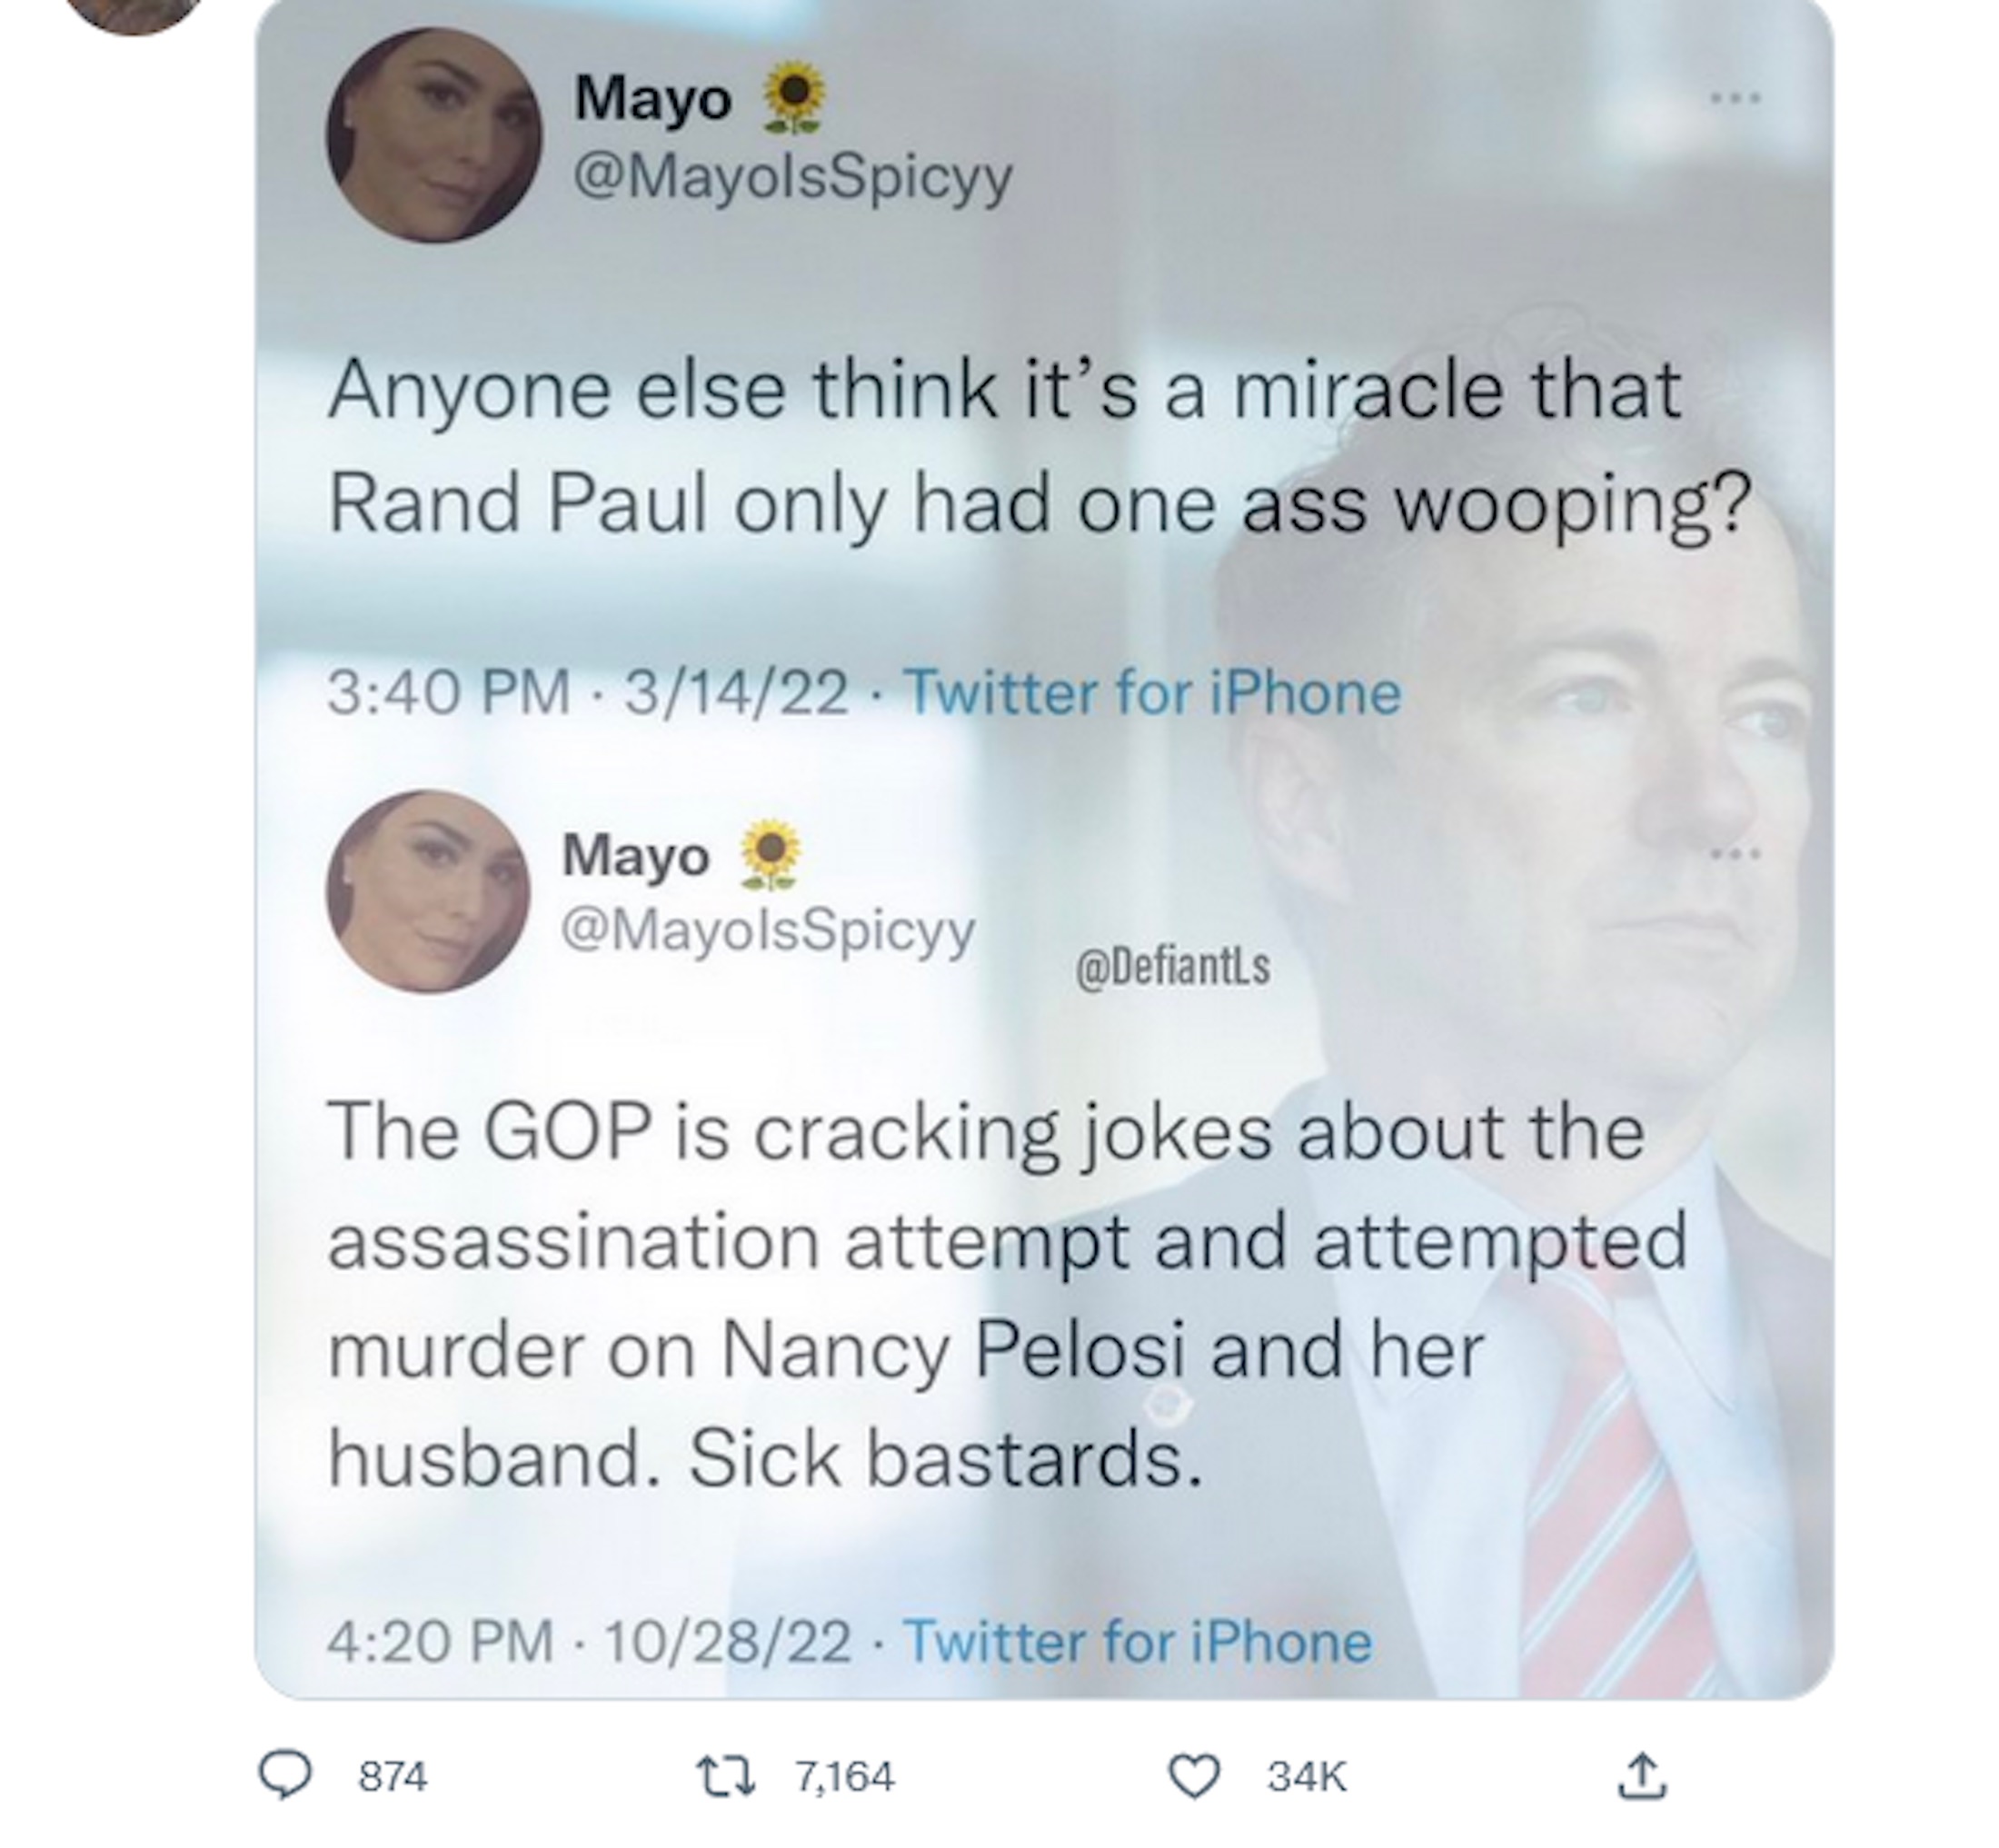The height and width of the screenshot is (1848, 1999).
Task: Like the tweet with the heart icon
Action: [1195, 1775]
